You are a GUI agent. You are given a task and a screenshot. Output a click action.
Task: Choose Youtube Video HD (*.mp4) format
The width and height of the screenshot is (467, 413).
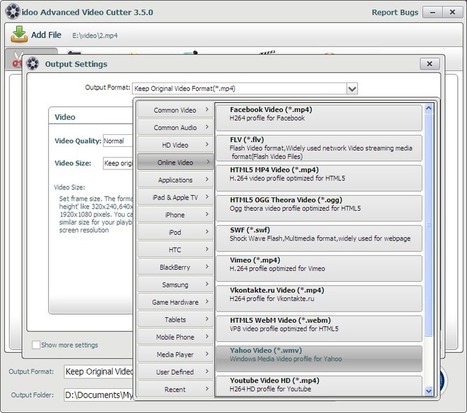319,385
